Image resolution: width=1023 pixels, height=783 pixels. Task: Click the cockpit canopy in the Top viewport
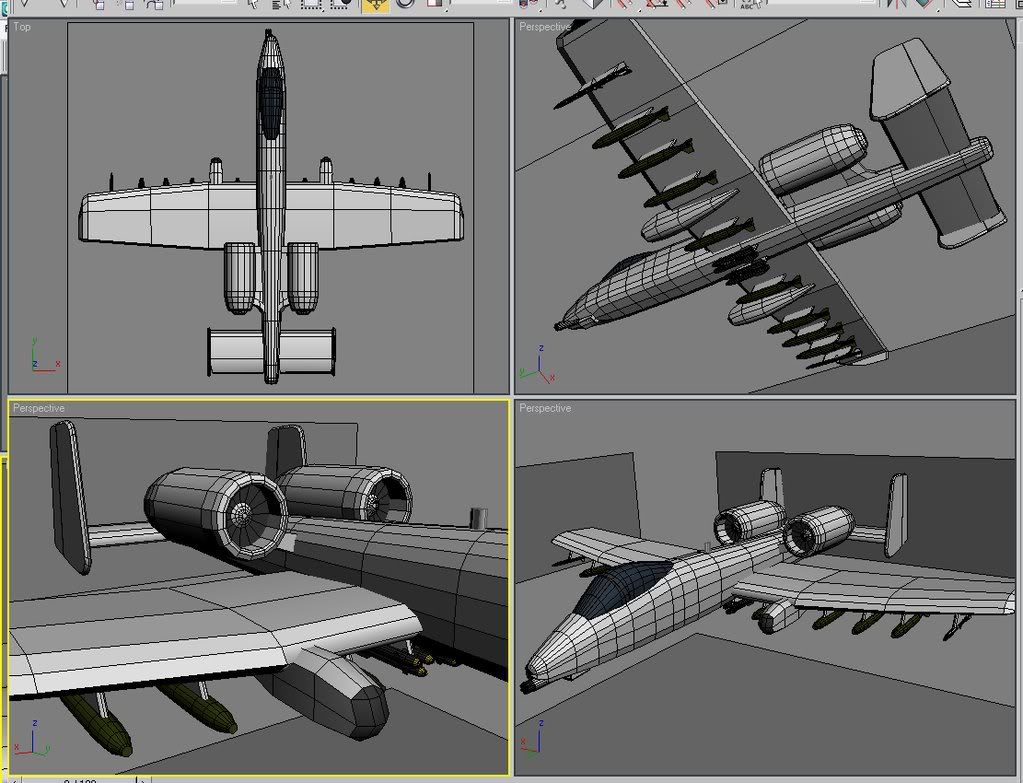(x=270, y=105)
